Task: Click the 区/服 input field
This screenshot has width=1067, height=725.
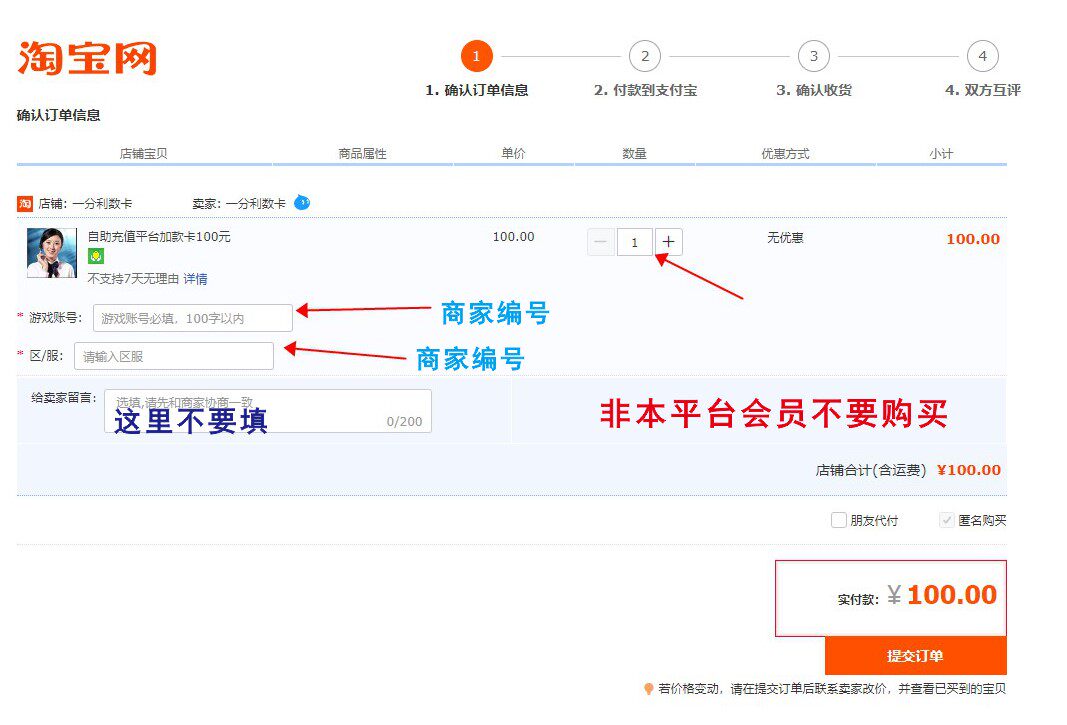Action: tap(174, 356)
